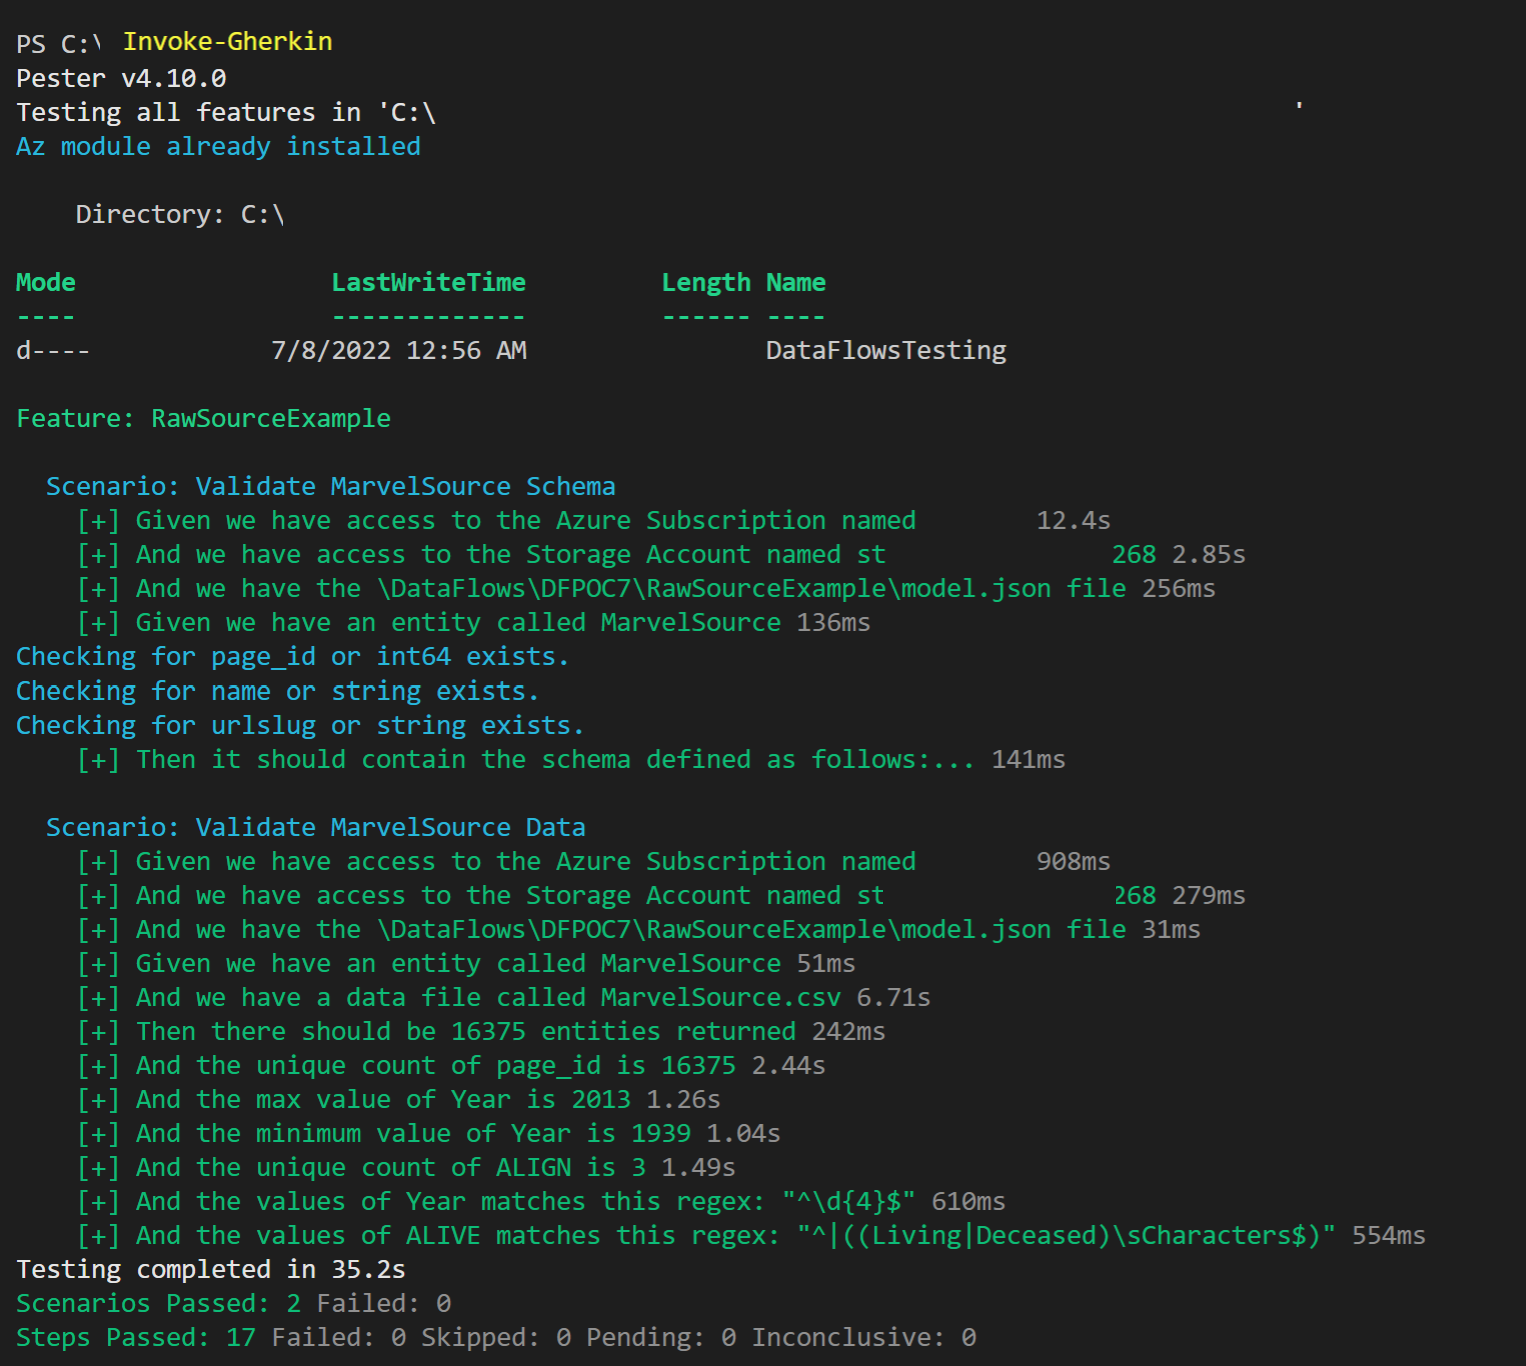Image resolution: width=1526 pixels, height=1366 pixels.
Task: Select "Testing completed in 35.2s" line
Action: [x=211, y=1270]
